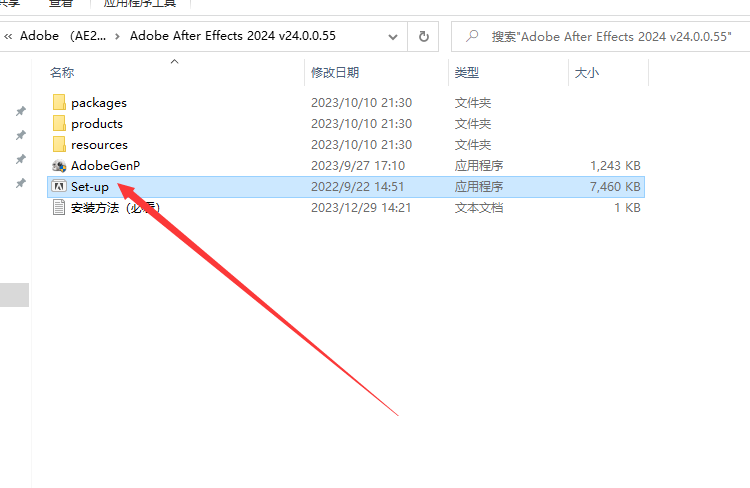750x488 pixels.
Task: Open the address bar history dropdown
Action: (393, 36)
